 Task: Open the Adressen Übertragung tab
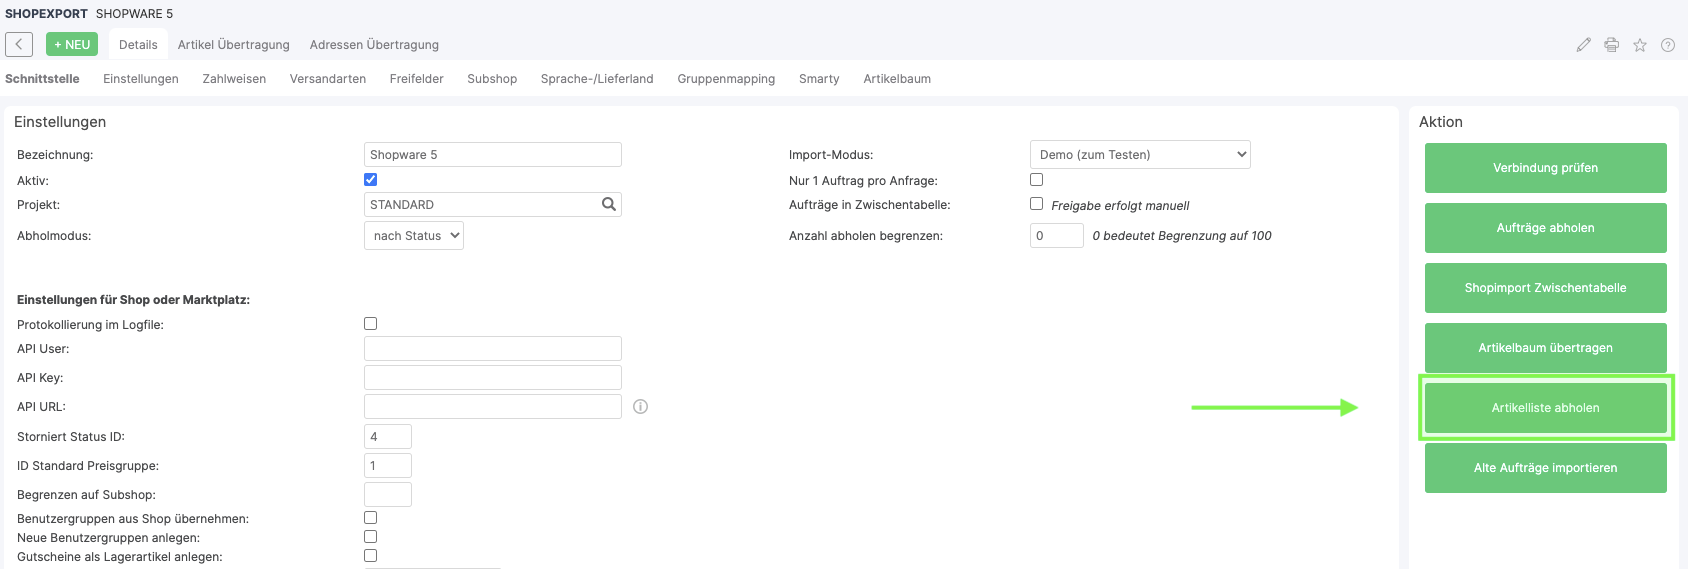click(374, 45)
